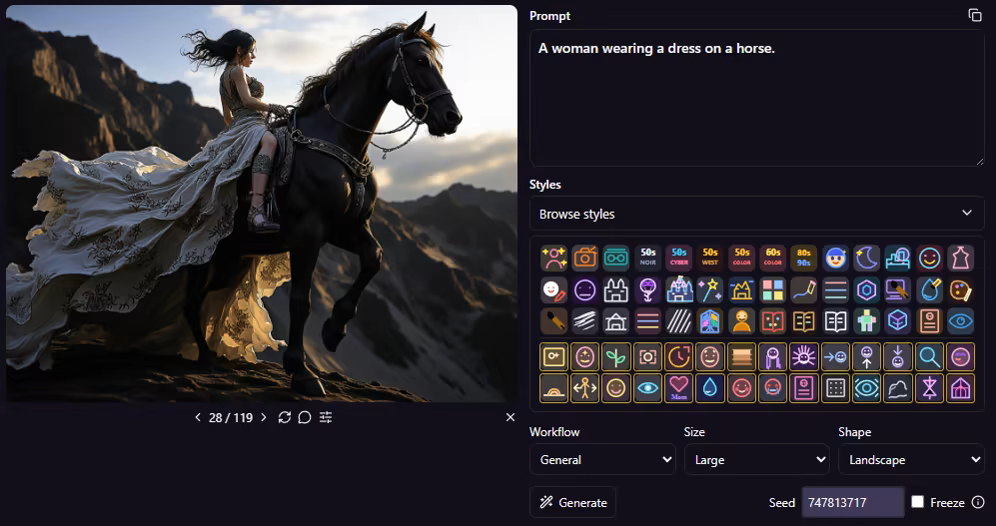Click the Generate button
Screen dimensions: 996x526
click(573, 502)
